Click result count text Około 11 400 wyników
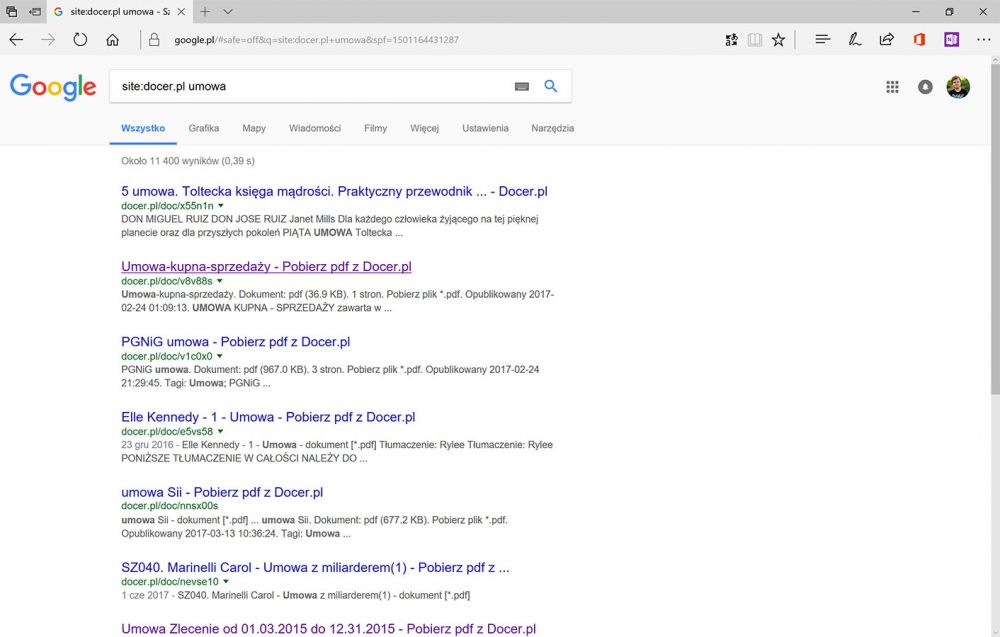Viewport: 1000px width, 637px height. 188,161
